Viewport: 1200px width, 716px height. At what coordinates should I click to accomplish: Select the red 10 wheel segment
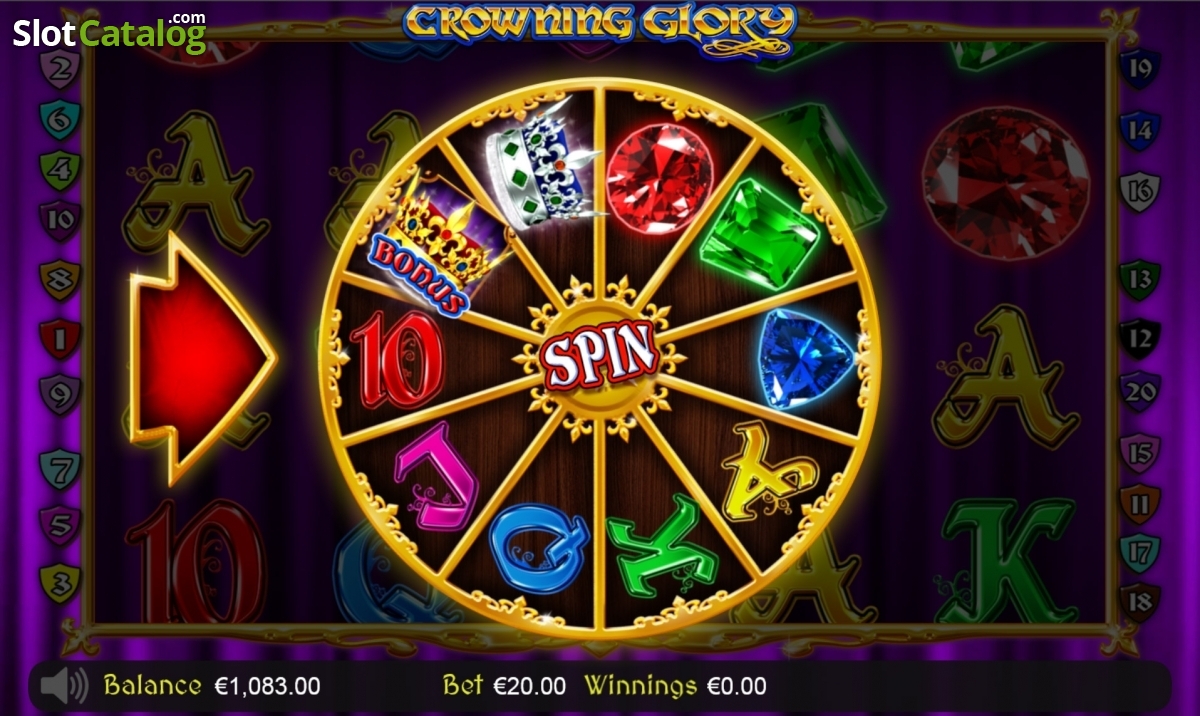coord(397,360)
